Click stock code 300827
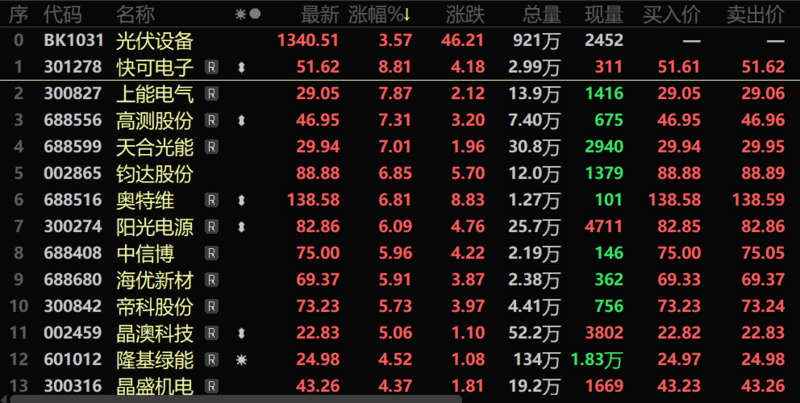The image size is (800, 403). [x=73, y=93]
